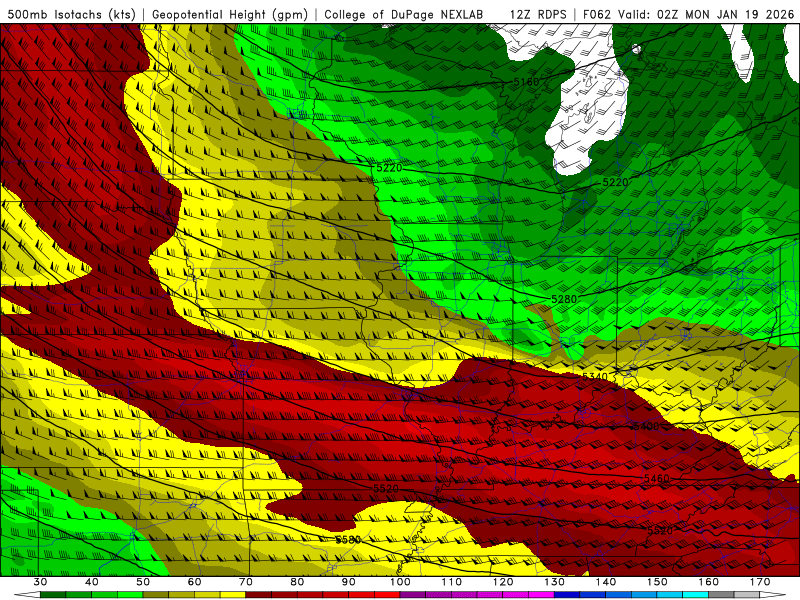This screenshot has height=600, width=800.
Task: Click the 170 value on the color scale
Action: point(760,582)
